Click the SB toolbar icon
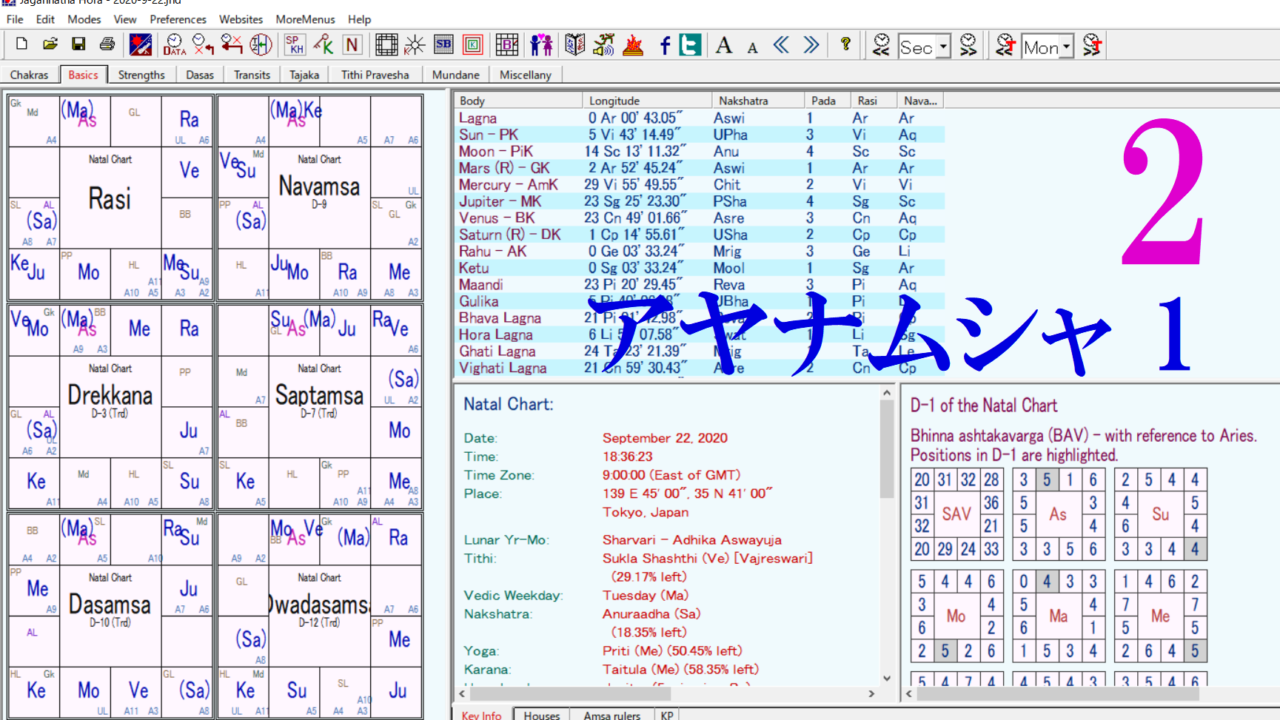Image resolution: width=1280 pixels, height=720 pixels. (x=444, y=45)
